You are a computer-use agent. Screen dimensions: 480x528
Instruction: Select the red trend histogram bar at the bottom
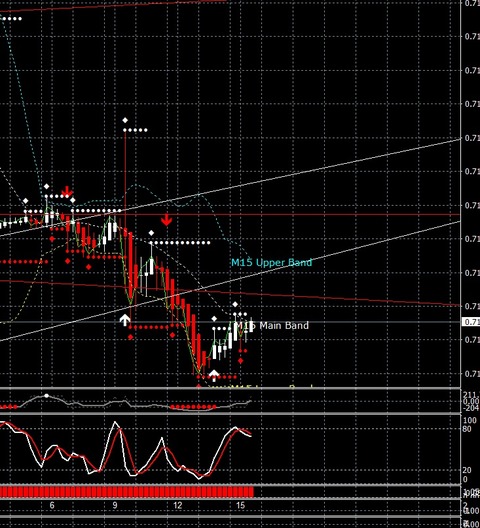point(127,492)
